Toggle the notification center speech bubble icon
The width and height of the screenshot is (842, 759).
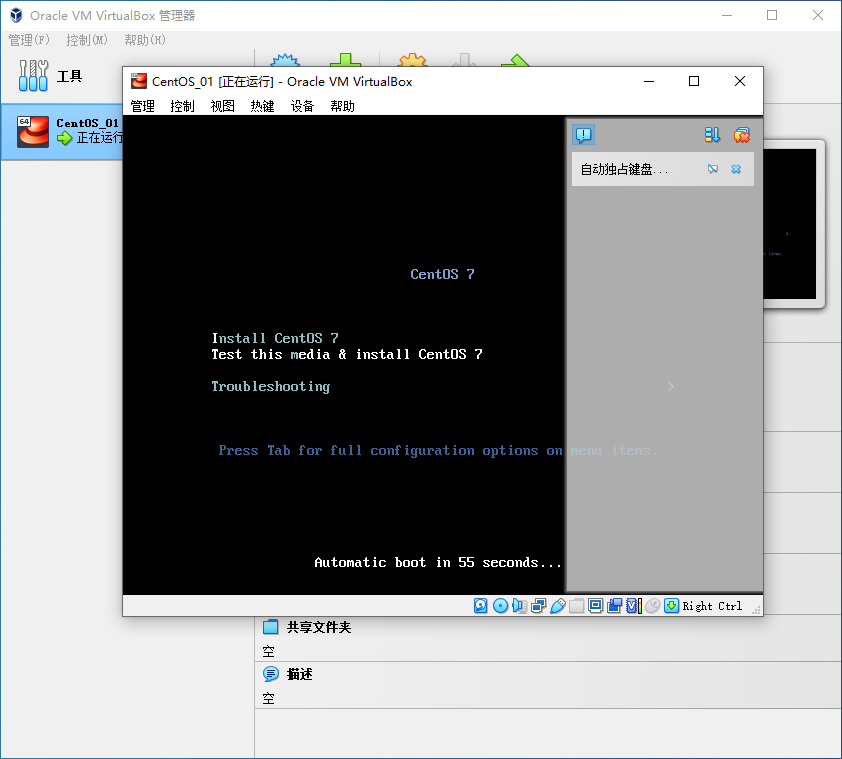point(584,135)
